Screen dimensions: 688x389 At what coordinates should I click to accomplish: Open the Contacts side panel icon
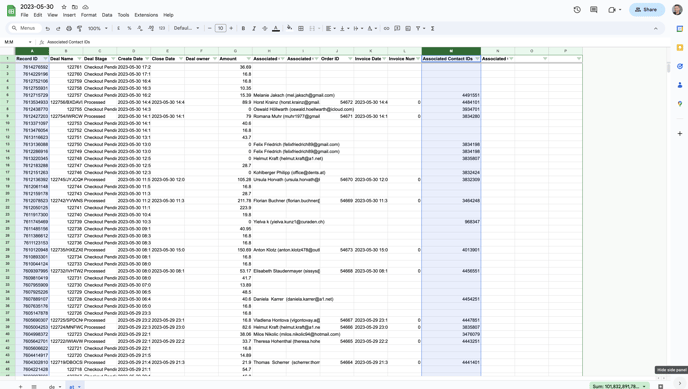(680, 85)
